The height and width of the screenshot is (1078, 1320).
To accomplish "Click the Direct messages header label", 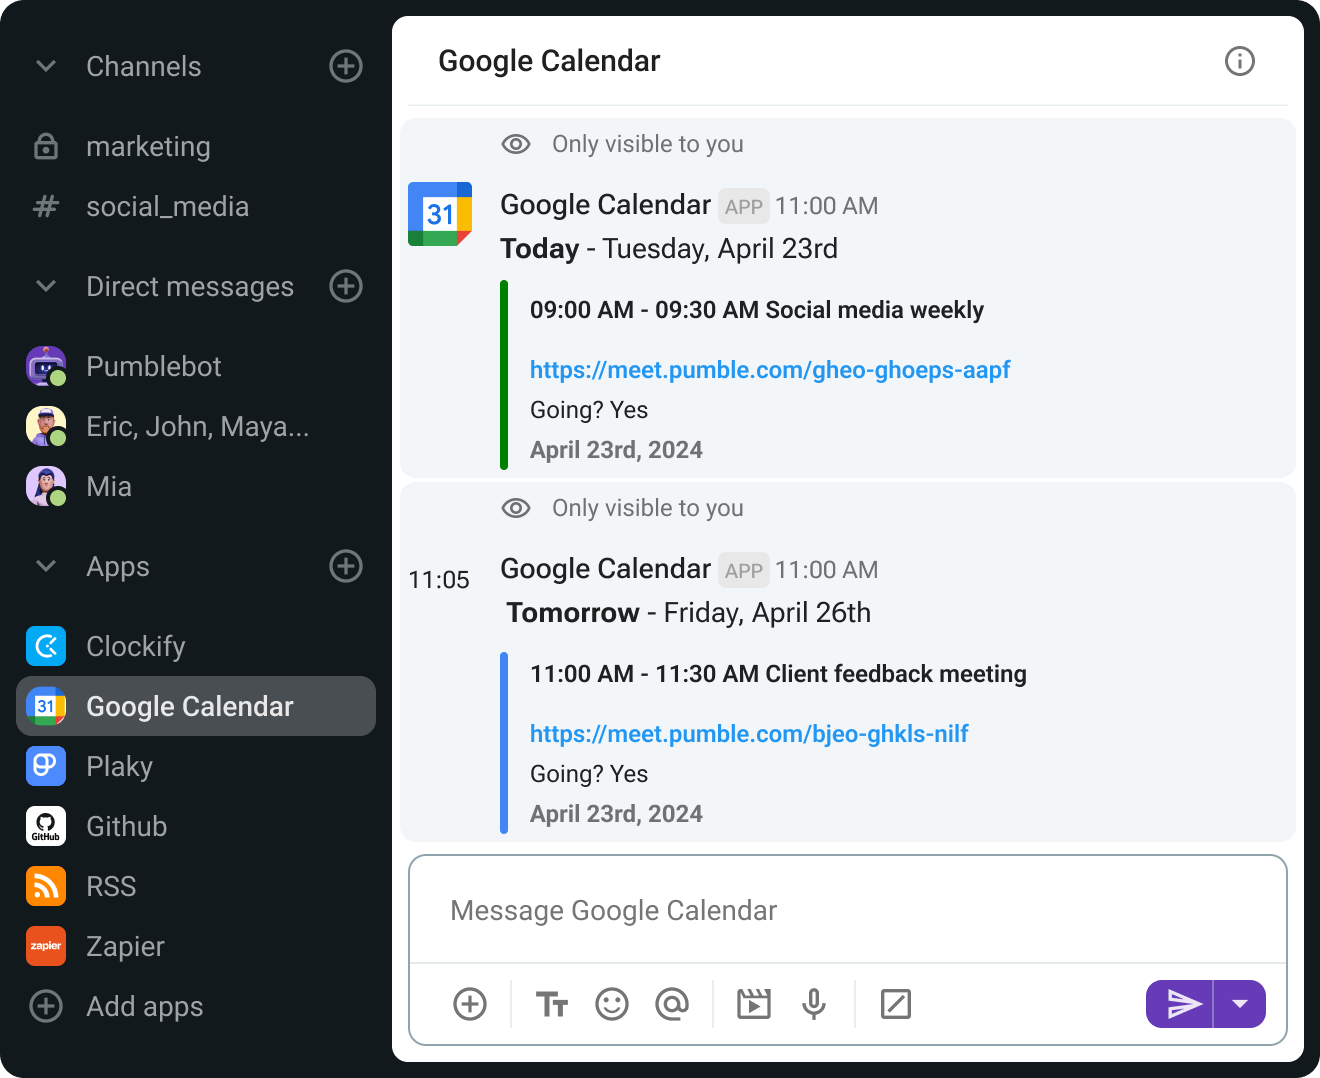I will coord(190,286).
